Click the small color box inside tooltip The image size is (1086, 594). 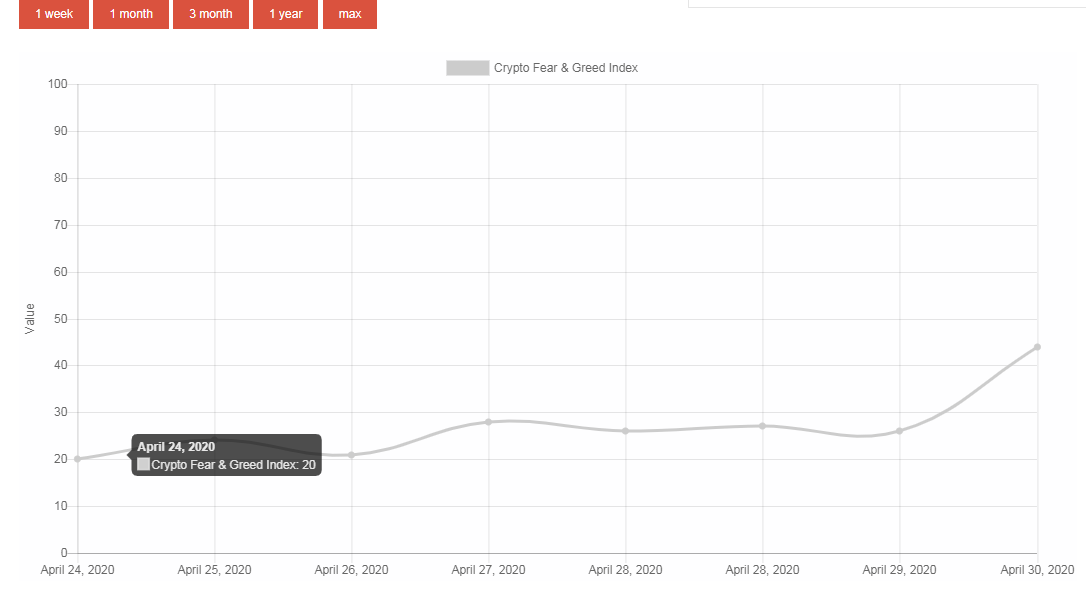(x=143, y=464)
